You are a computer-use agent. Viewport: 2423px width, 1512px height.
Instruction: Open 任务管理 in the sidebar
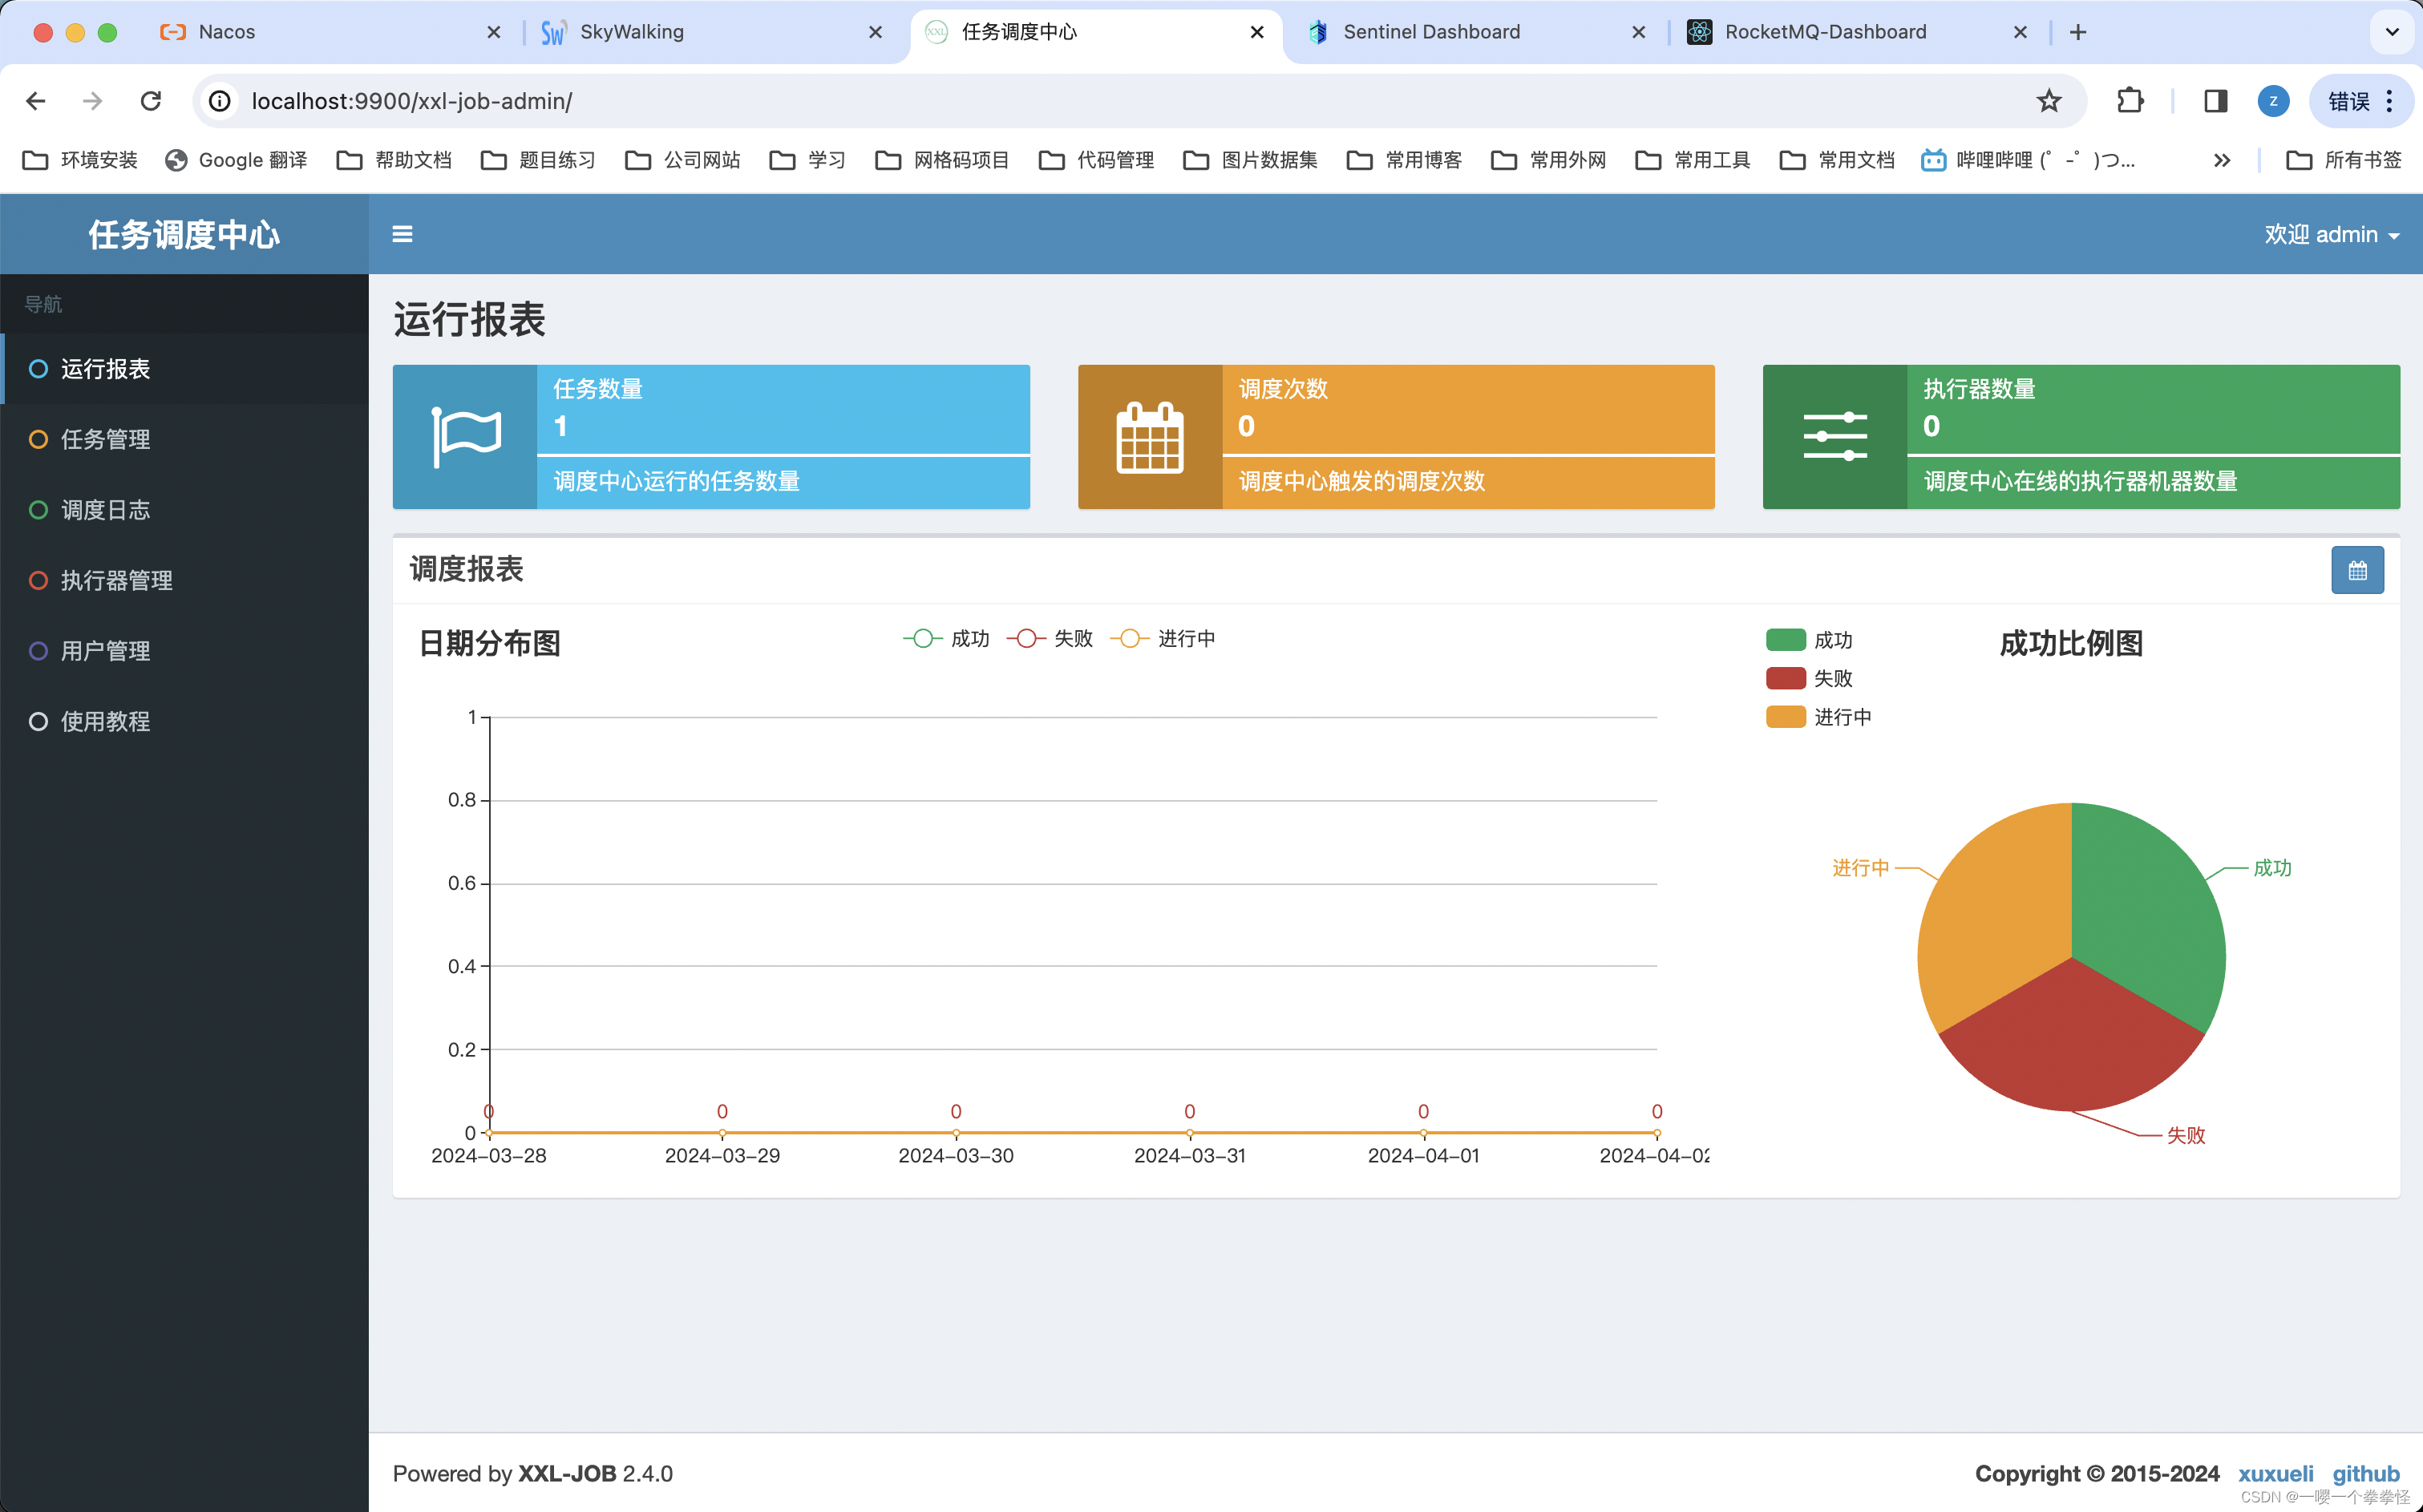(105, 439)
